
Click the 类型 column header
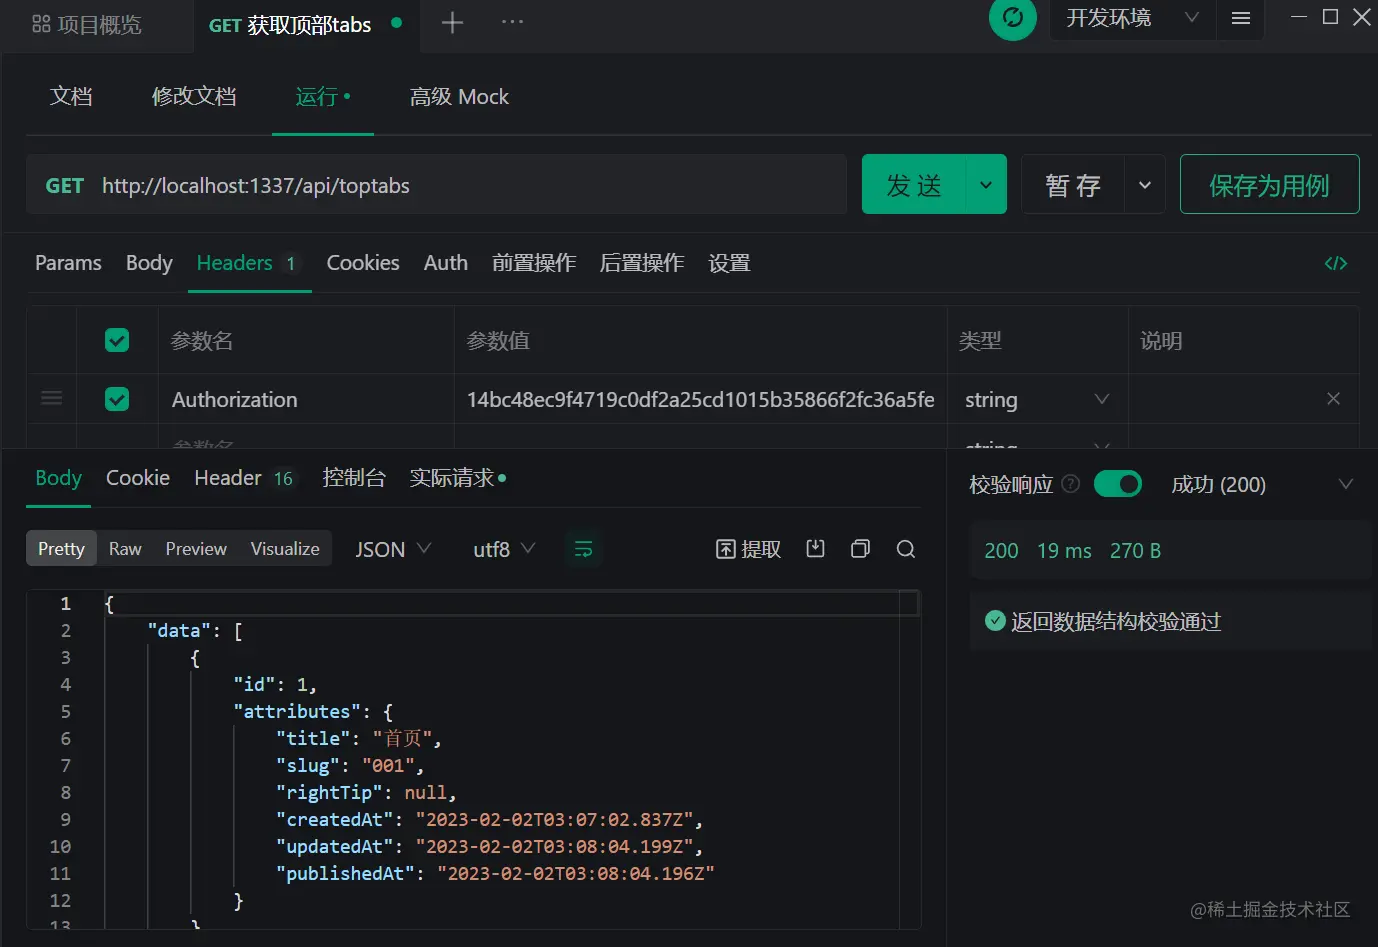(x=980, y=341)
